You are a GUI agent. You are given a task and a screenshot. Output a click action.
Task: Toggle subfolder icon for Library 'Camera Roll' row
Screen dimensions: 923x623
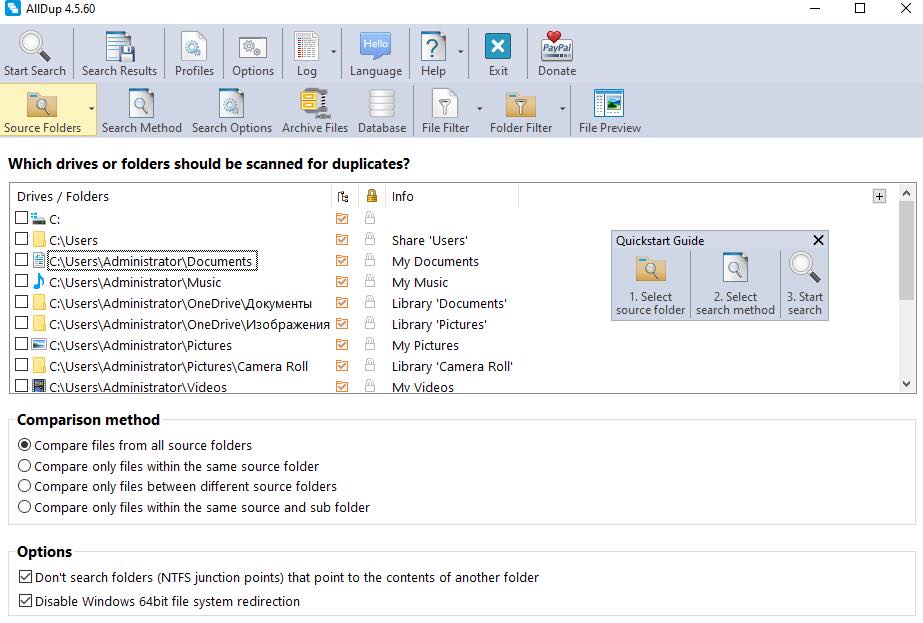(x=342, y=366)
